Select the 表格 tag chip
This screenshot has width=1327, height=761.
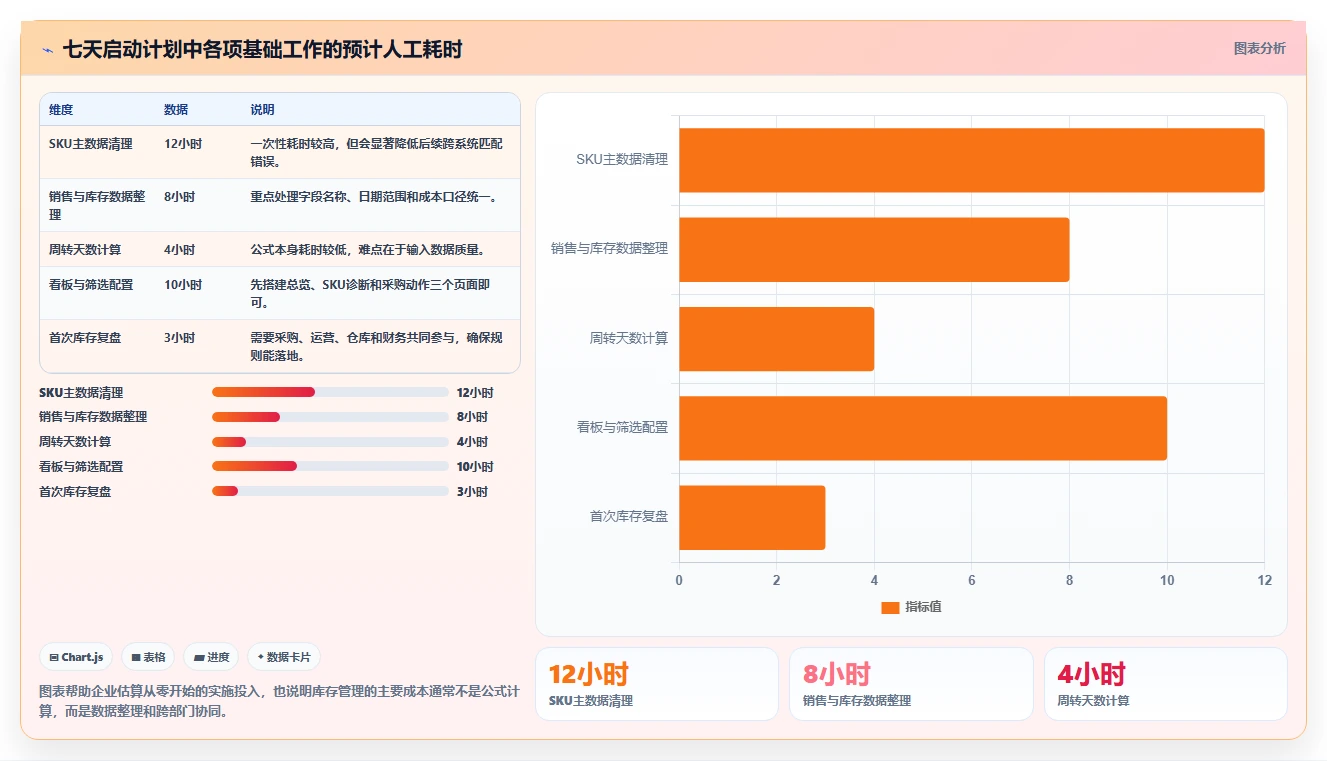147,657
